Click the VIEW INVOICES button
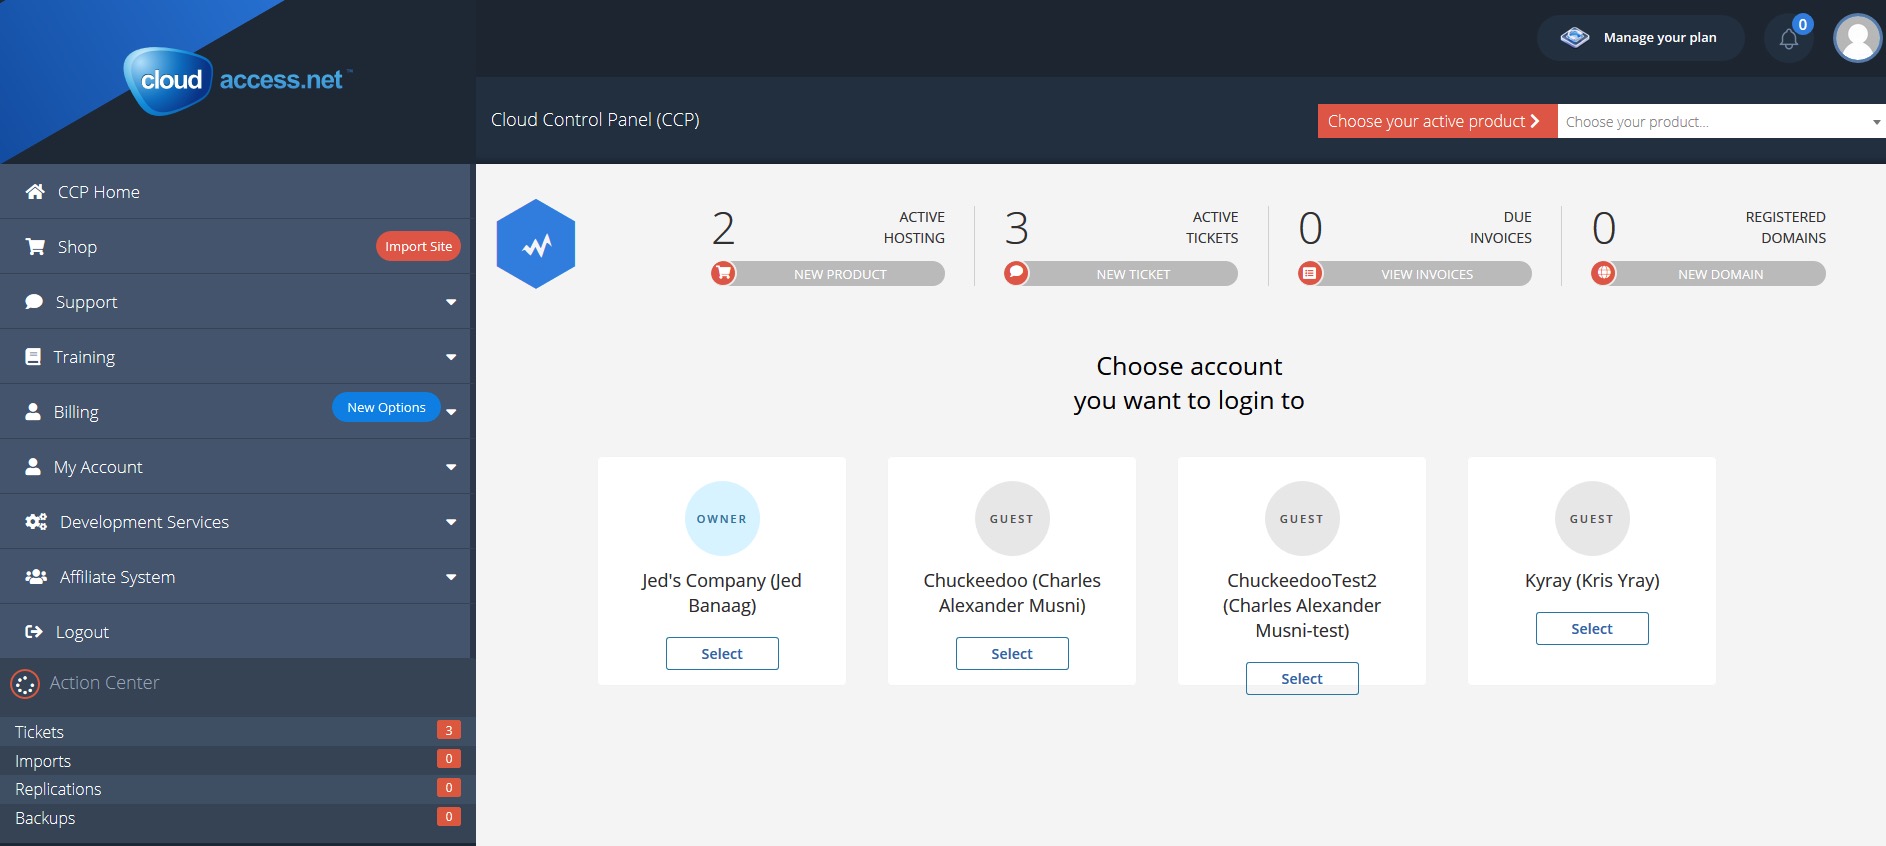The height and width of the screenshot is (846, 1886). [1416, 273]
